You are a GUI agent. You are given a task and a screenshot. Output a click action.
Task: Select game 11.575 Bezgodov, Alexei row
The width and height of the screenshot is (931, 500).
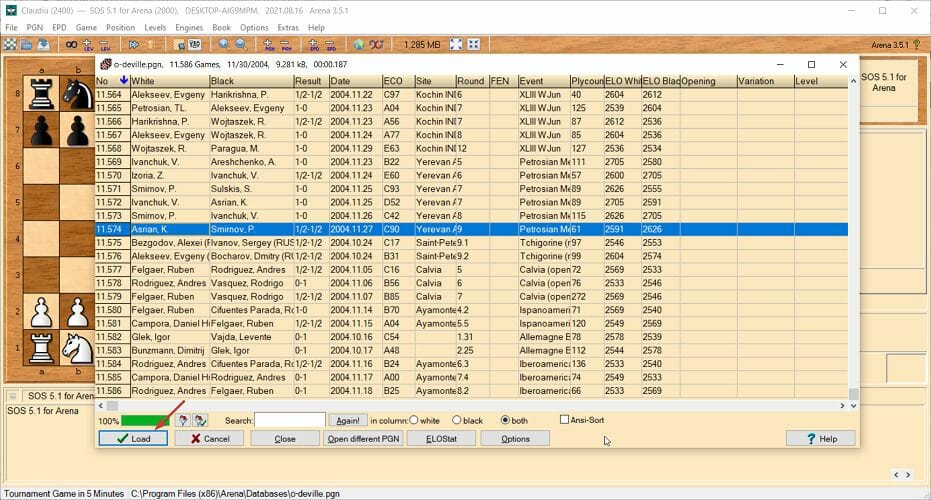(x=471, y=242)
